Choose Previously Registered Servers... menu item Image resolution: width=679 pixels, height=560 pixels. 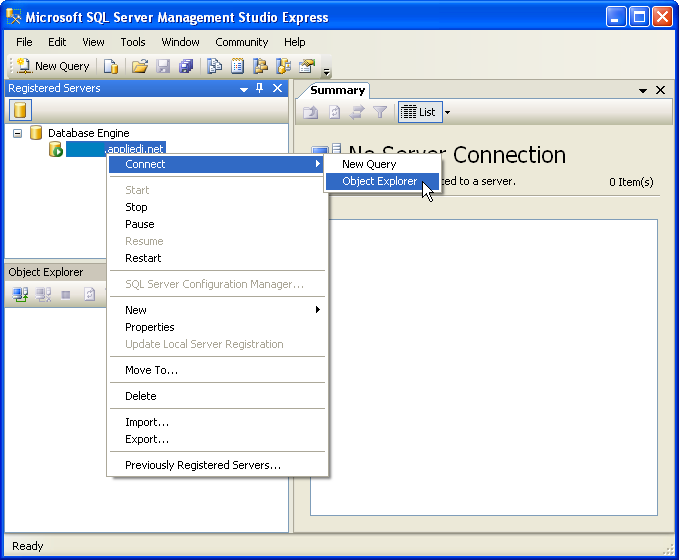pos(217,465)
